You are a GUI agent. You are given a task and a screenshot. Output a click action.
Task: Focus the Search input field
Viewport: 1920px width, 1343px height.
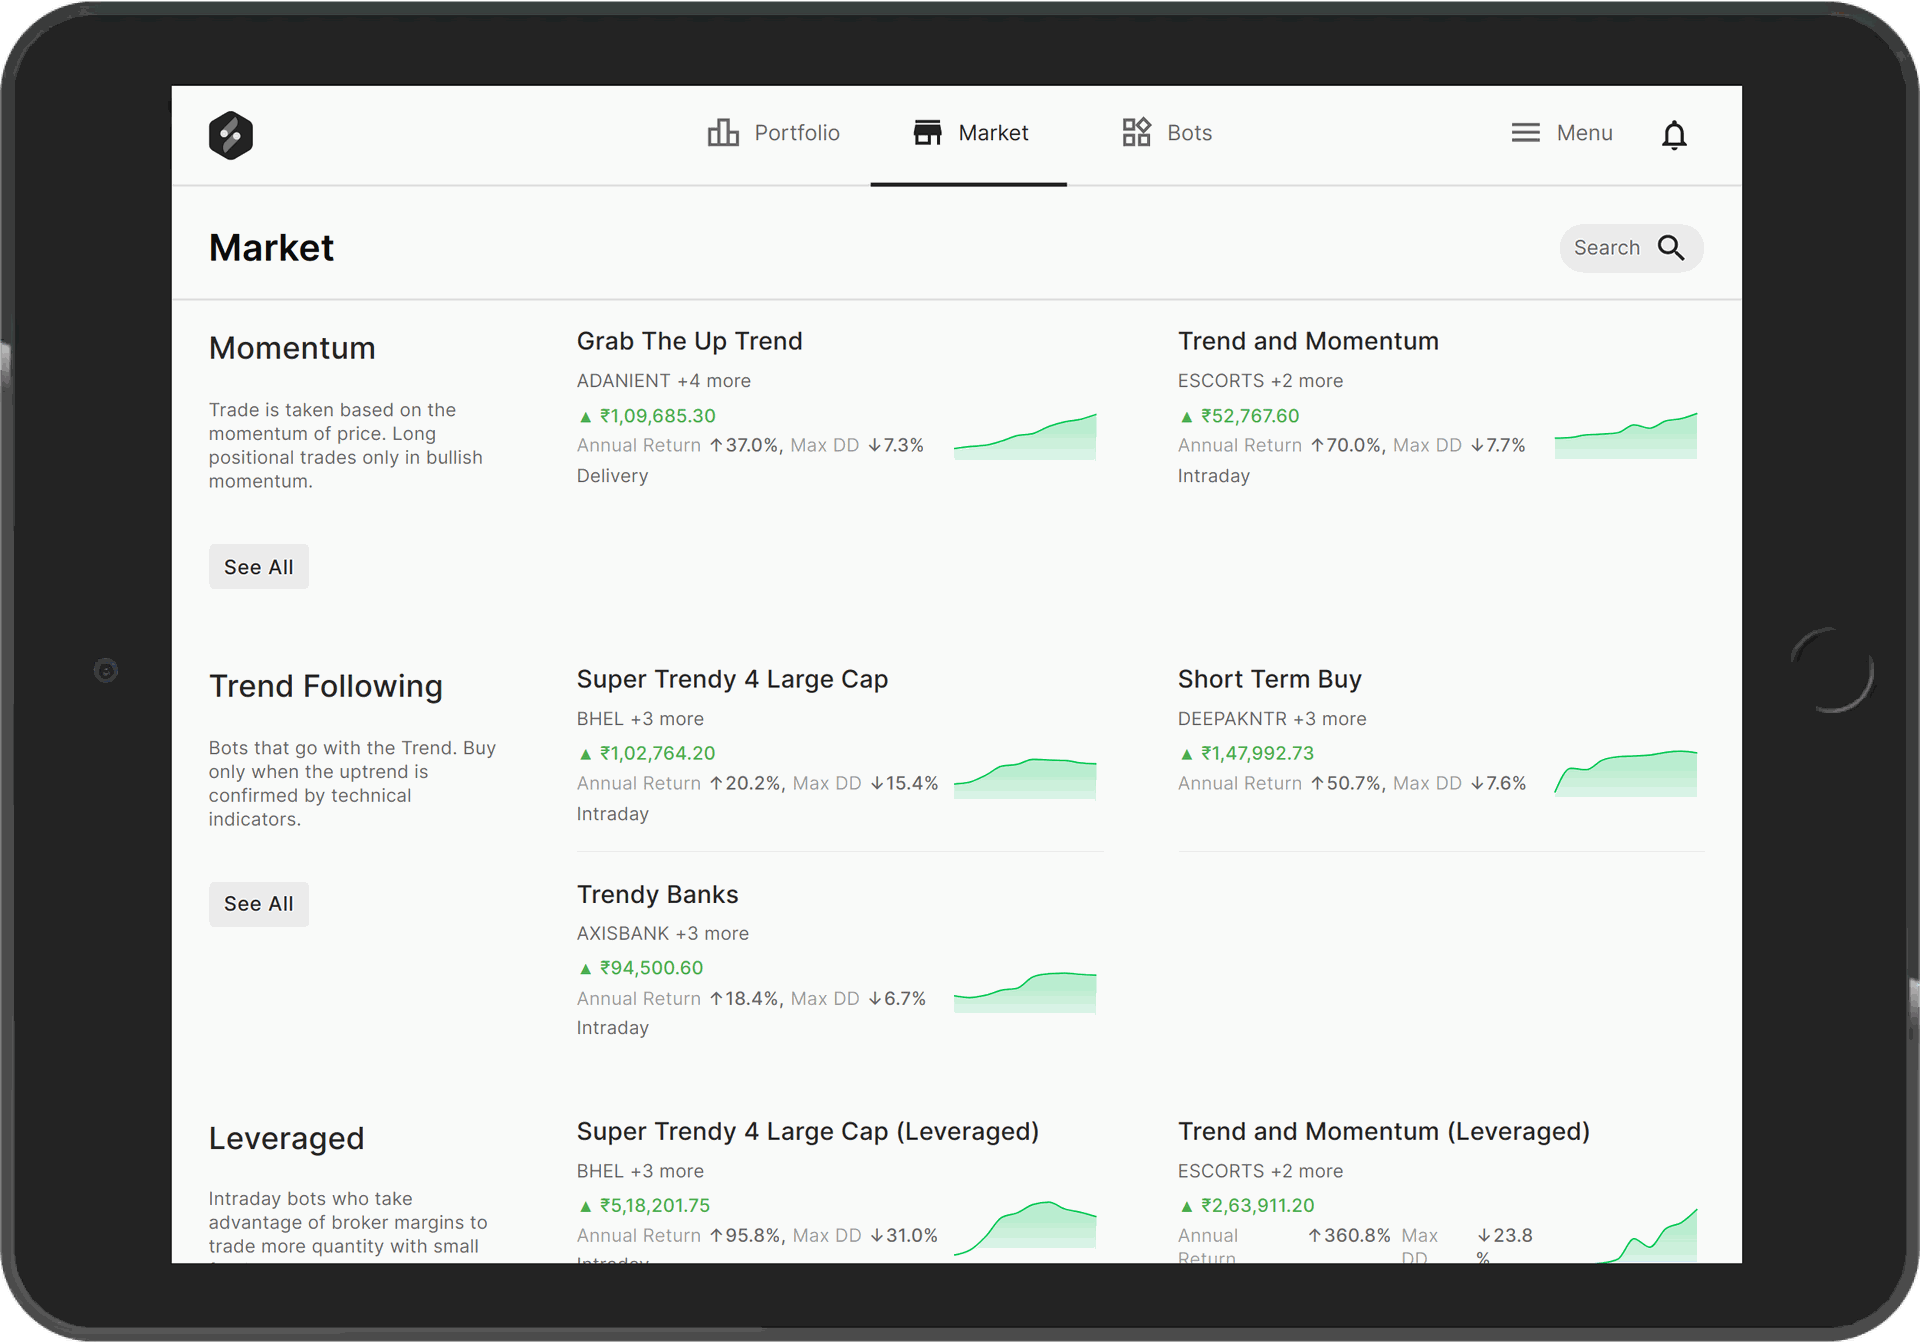(1606, 248)
